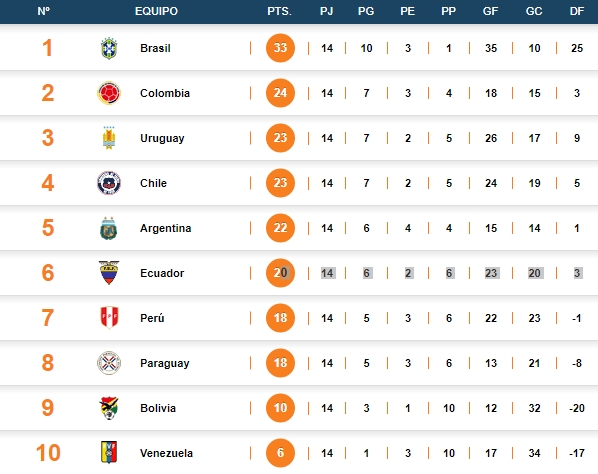Sort by the PTS. column header
This screenshot has width=598, height=474.
click(280, 11)
